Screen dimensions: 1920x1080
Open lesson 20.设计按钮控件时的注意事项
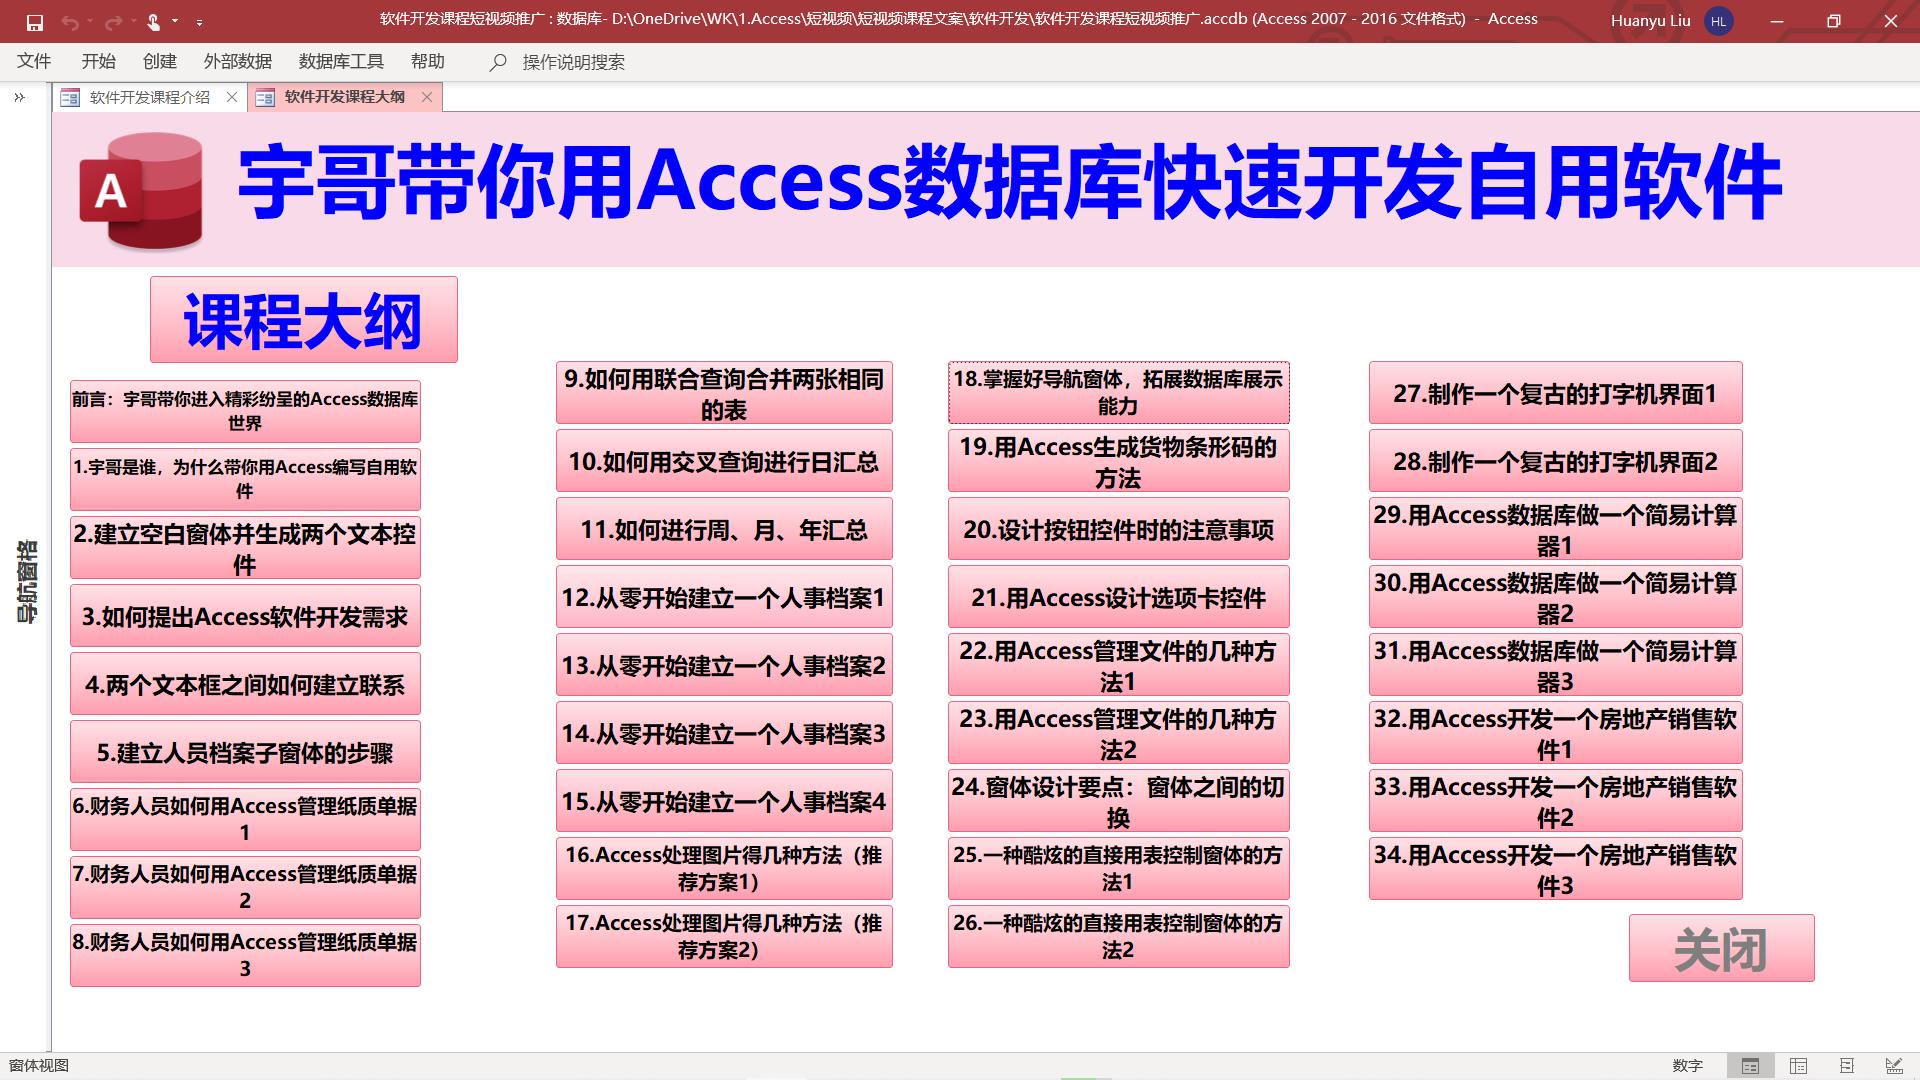coord(1118,528)
